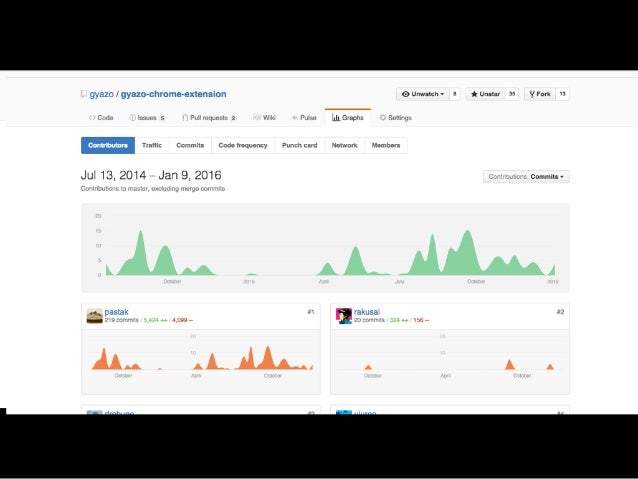Open the repository Settings tab
This screenshot has height=479, width=638.
point(395,118)
